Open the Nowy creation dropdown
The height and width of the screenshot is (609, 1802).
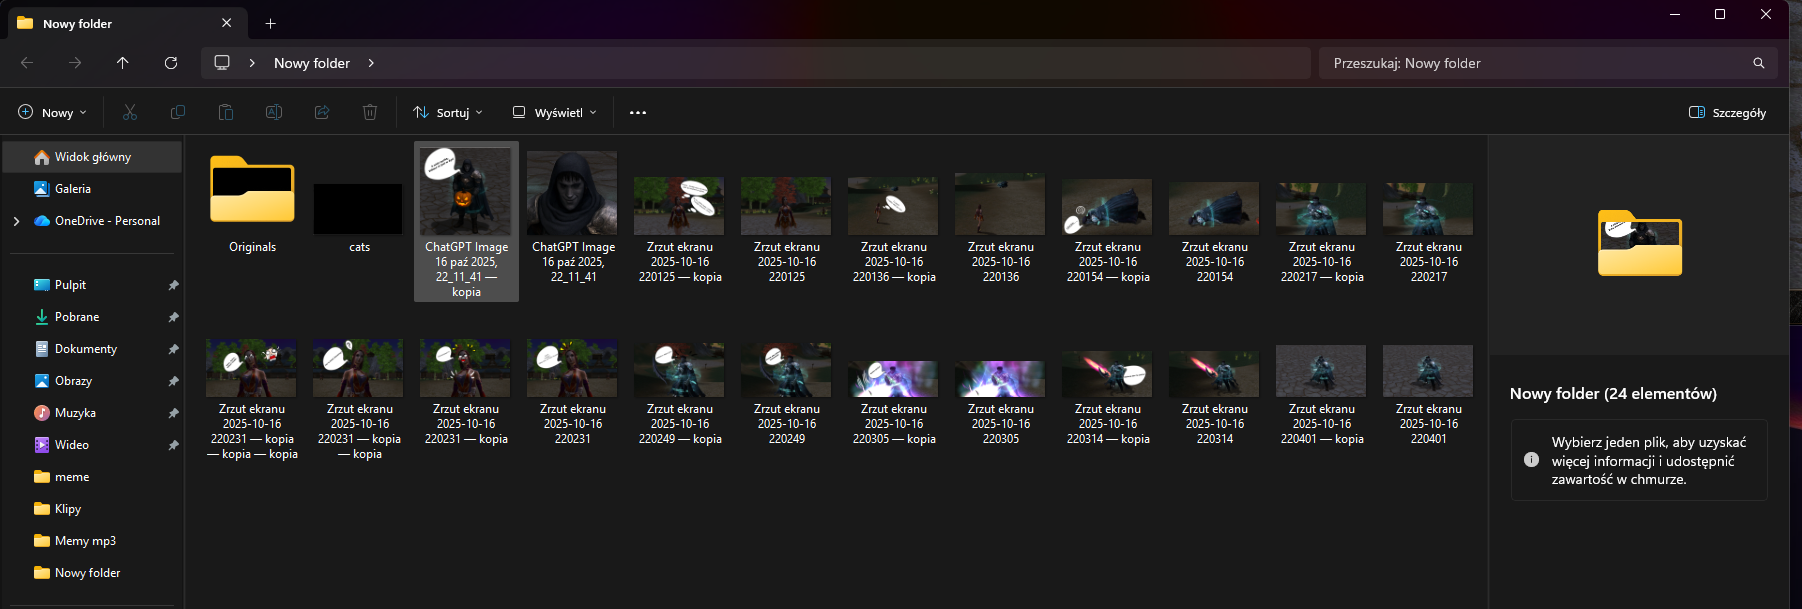pyautogui.click(x=53, y=112)
